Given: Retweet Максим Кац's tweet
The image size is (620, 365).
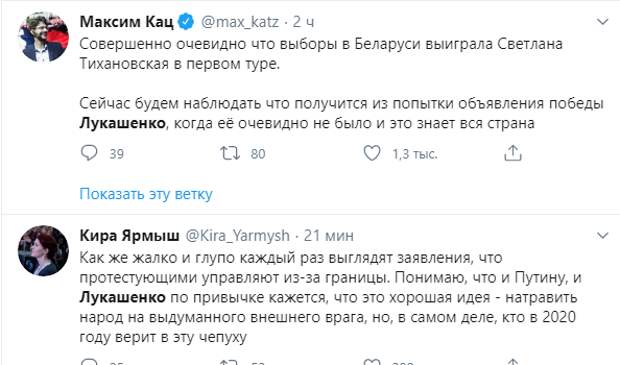Looking at the screenshot, I should [230, 153].
